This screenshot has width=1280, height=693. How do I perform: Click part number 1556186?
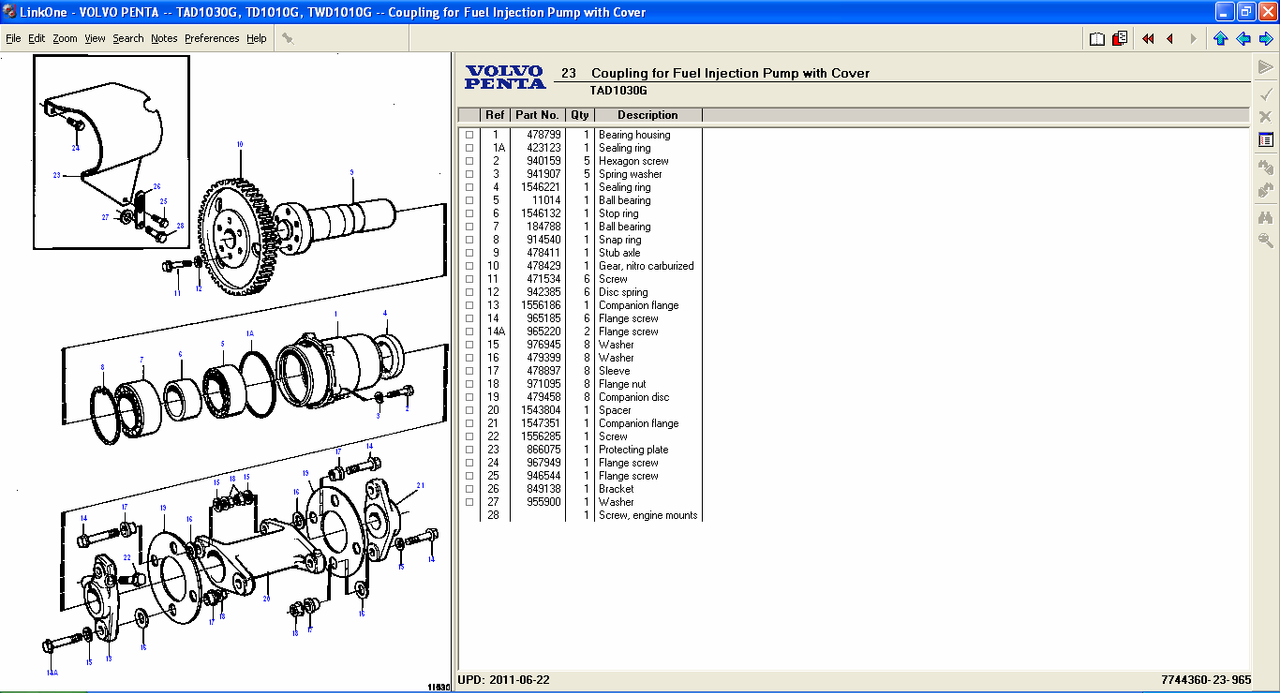tap(541, 306)
